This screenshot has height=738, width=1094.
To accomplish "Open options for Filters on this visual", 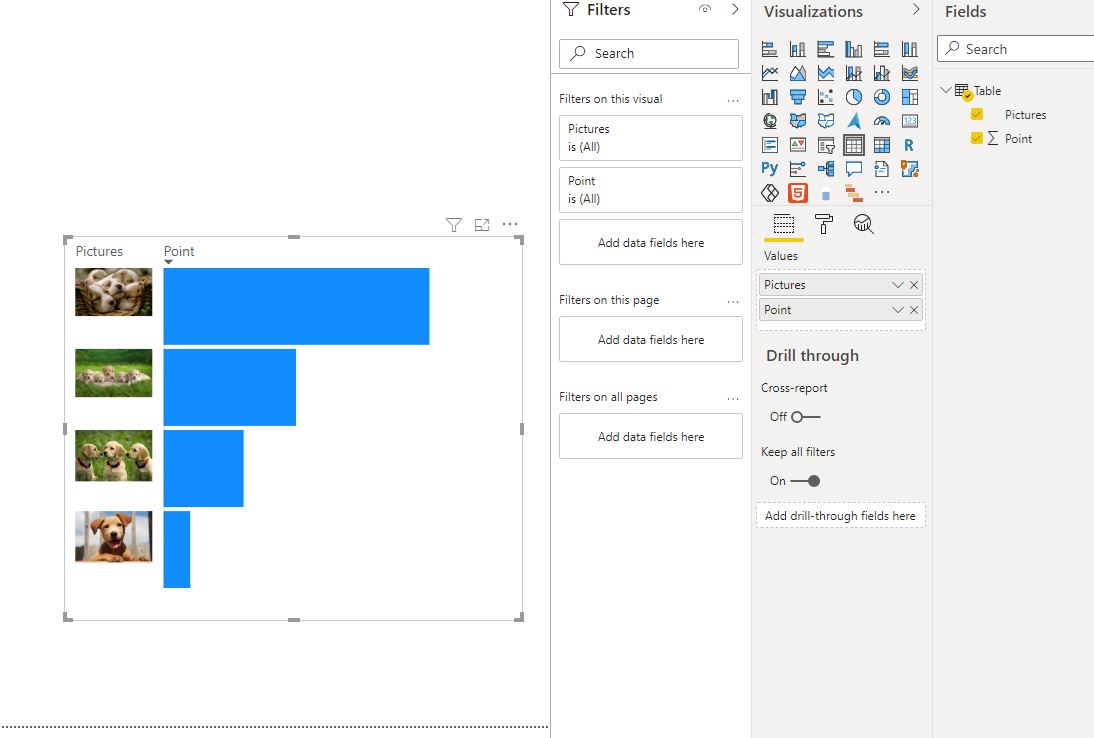I will click(733, 100).
